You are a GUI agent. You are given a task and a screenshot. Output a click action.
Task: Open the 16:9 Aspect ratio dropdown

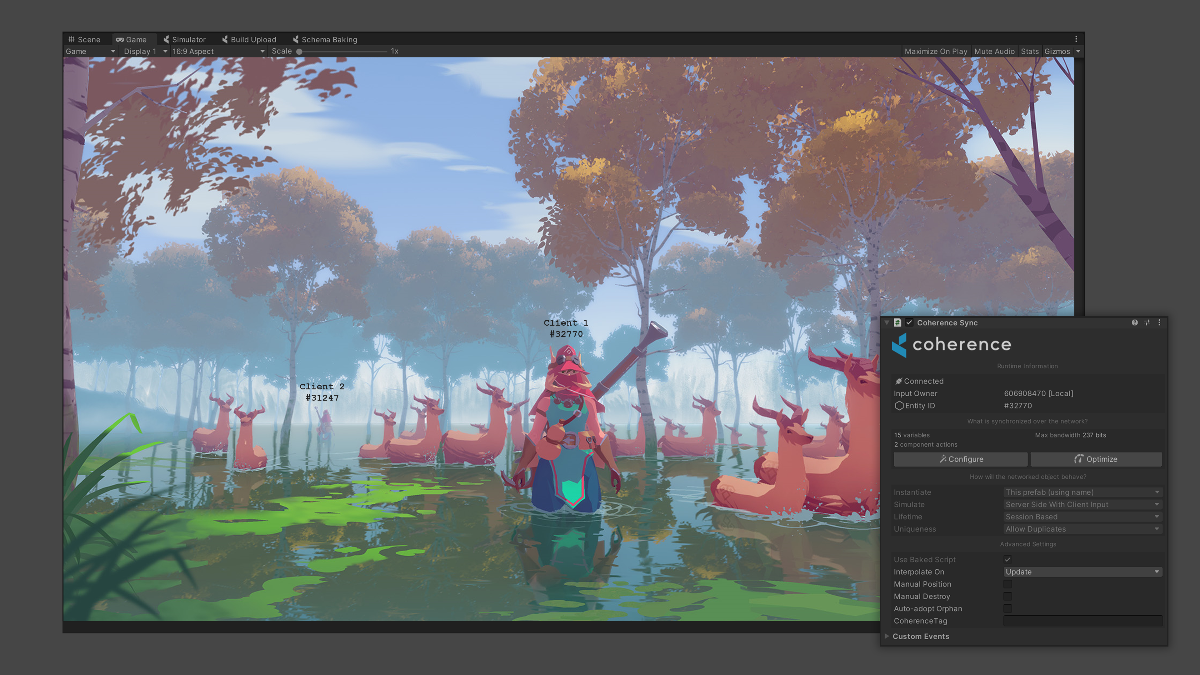(x=218, y=51)
